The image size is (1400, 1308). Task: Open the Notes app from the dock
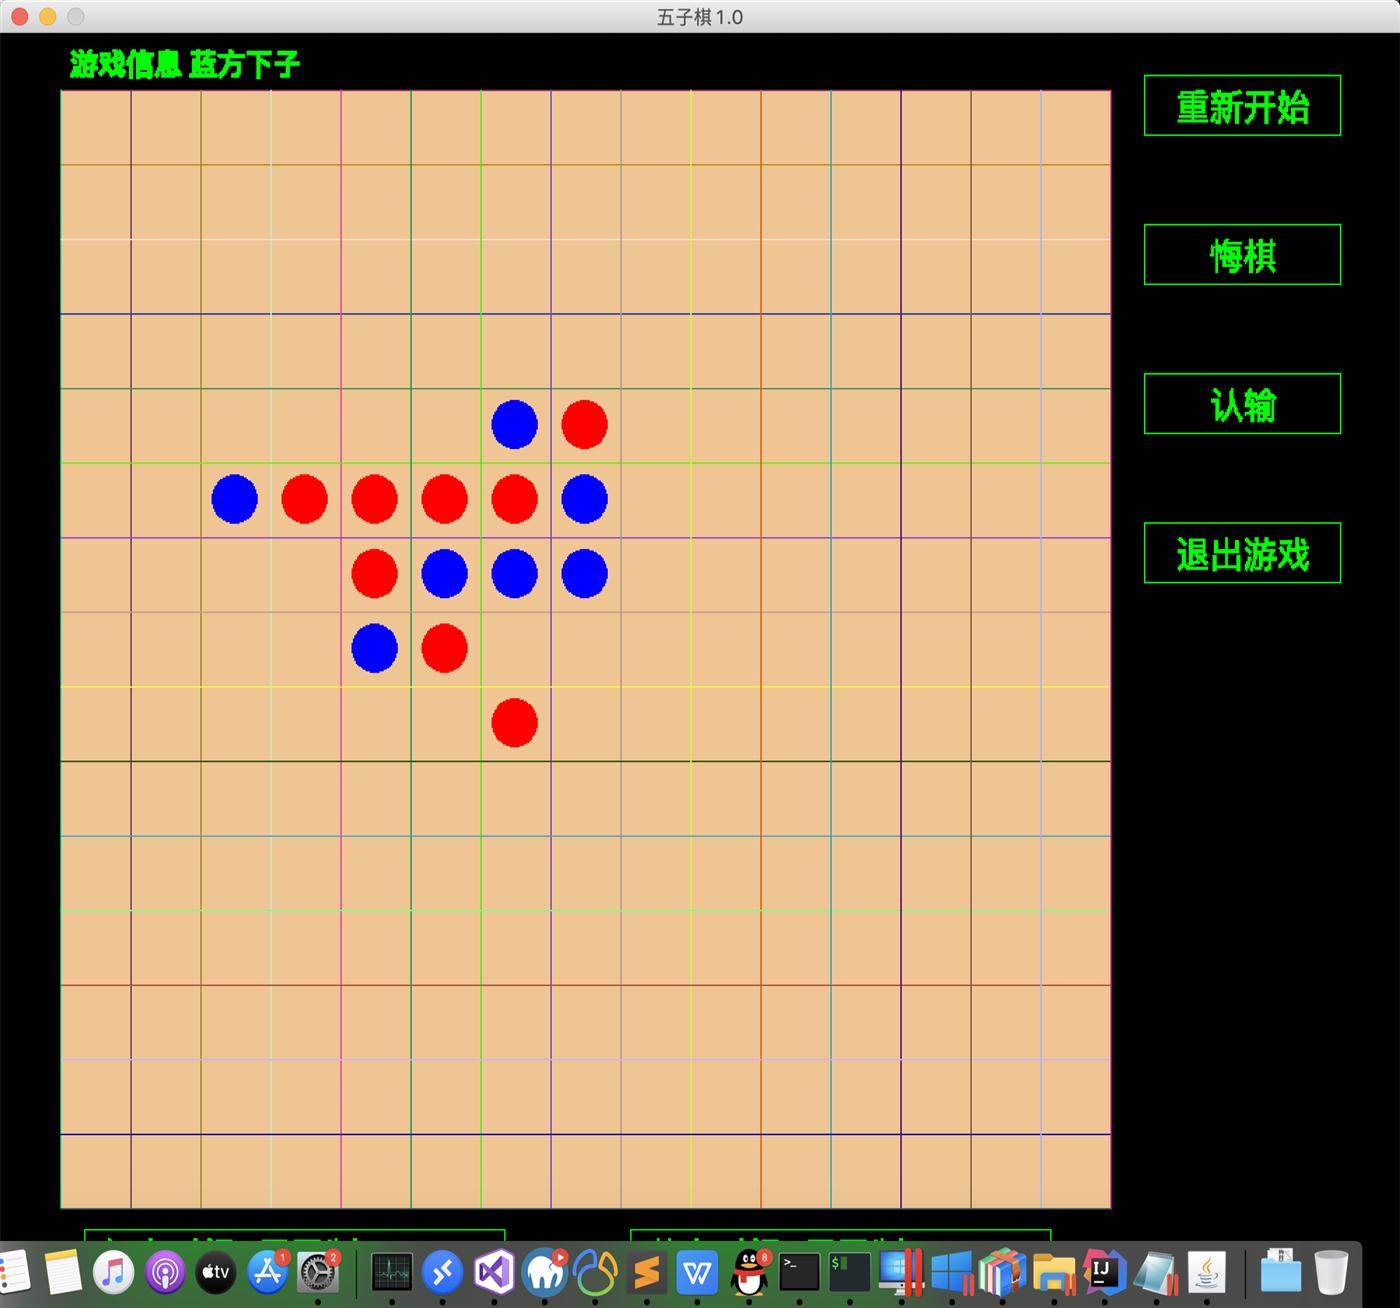click(62, 1273)
